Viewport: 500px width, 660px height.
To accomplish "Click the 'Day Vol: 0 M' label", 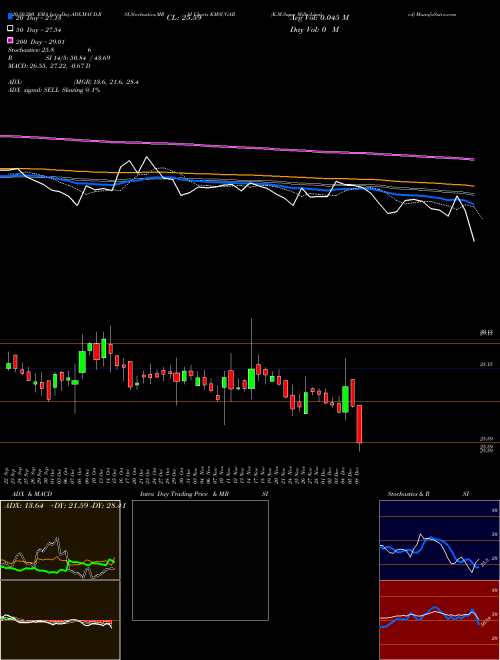I will (314, 30).
